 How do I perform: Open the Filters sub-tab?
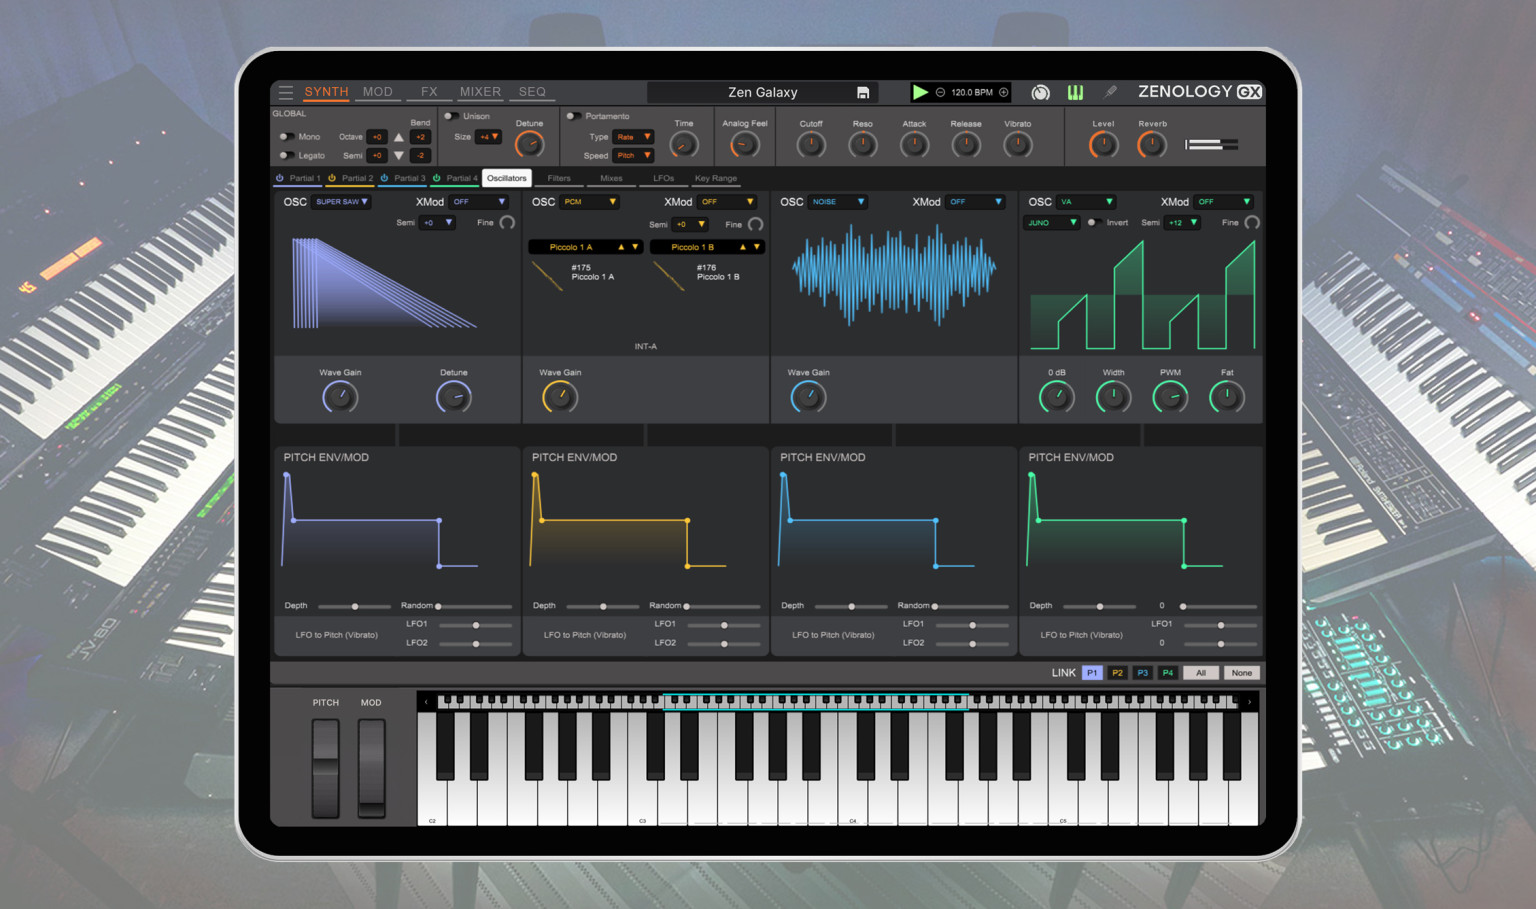click(x=559, y=178)
